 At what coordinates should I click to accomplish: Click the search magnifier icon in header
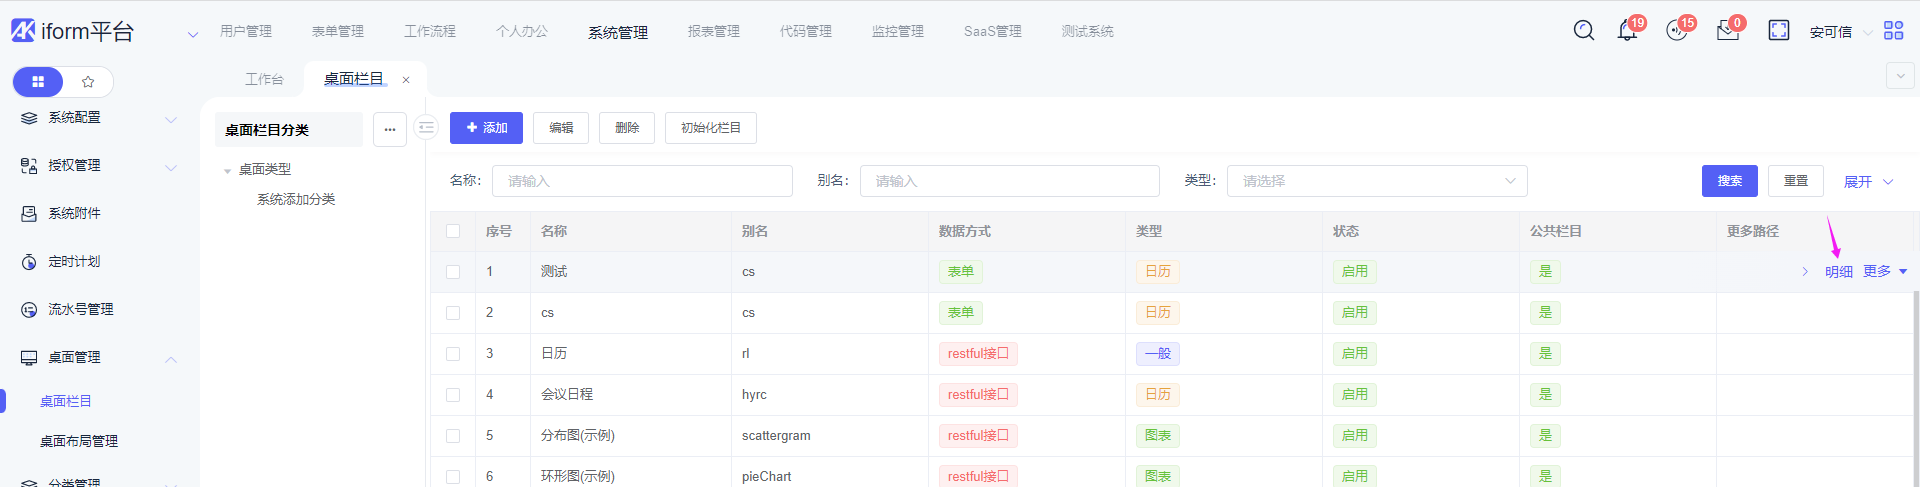1584,31
